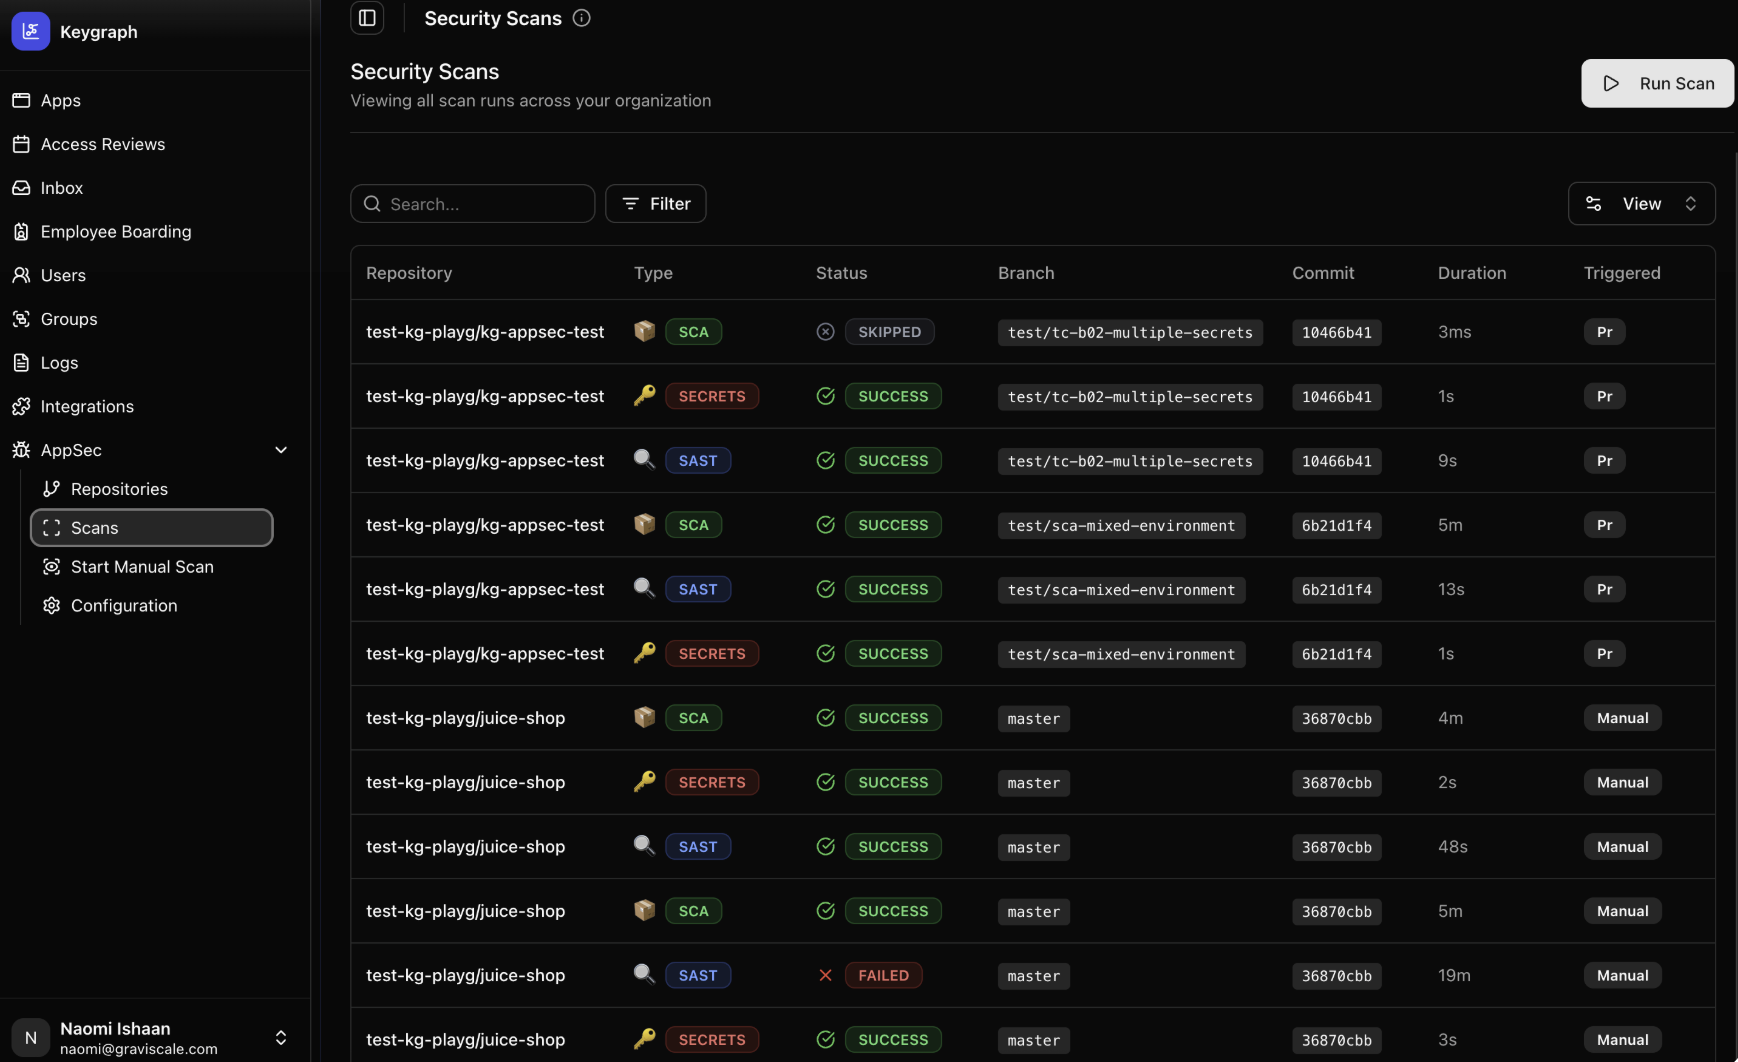1738x1062 pixels.
Task: Open the View options dropdown
Action: pyautogui.click(x=1641, y=204)
